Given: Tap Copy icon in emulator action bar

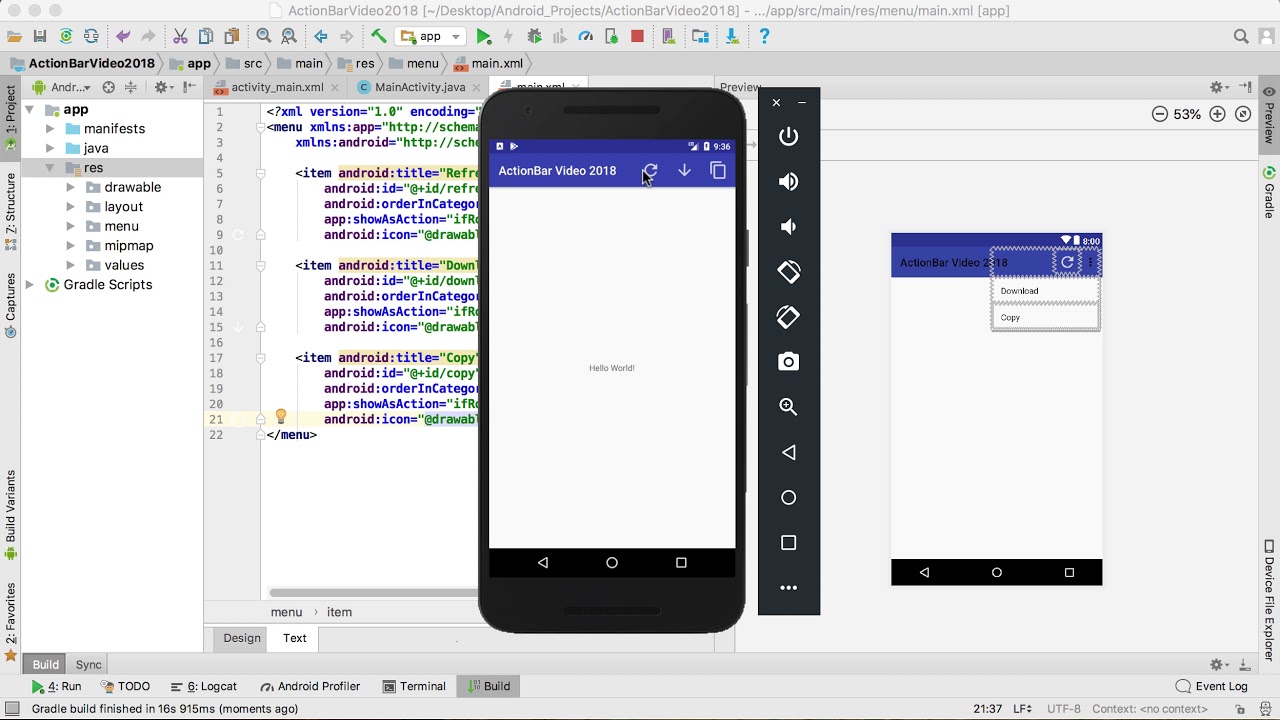Looking at the screenshot, I should click(718, 171).
